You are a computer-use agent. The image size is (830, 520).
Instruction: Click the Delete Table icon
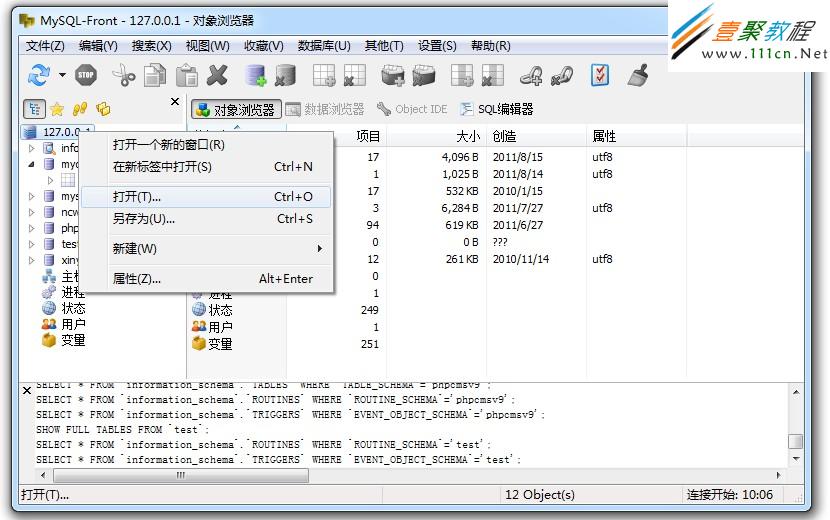(x=354, y=75)
